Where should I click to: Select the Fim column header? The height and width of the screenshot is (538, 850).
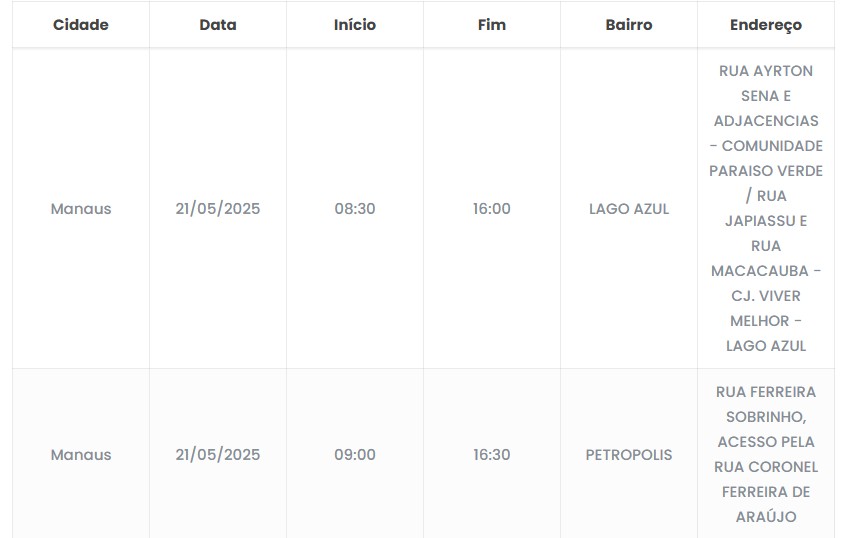click(x=492, y=25)
